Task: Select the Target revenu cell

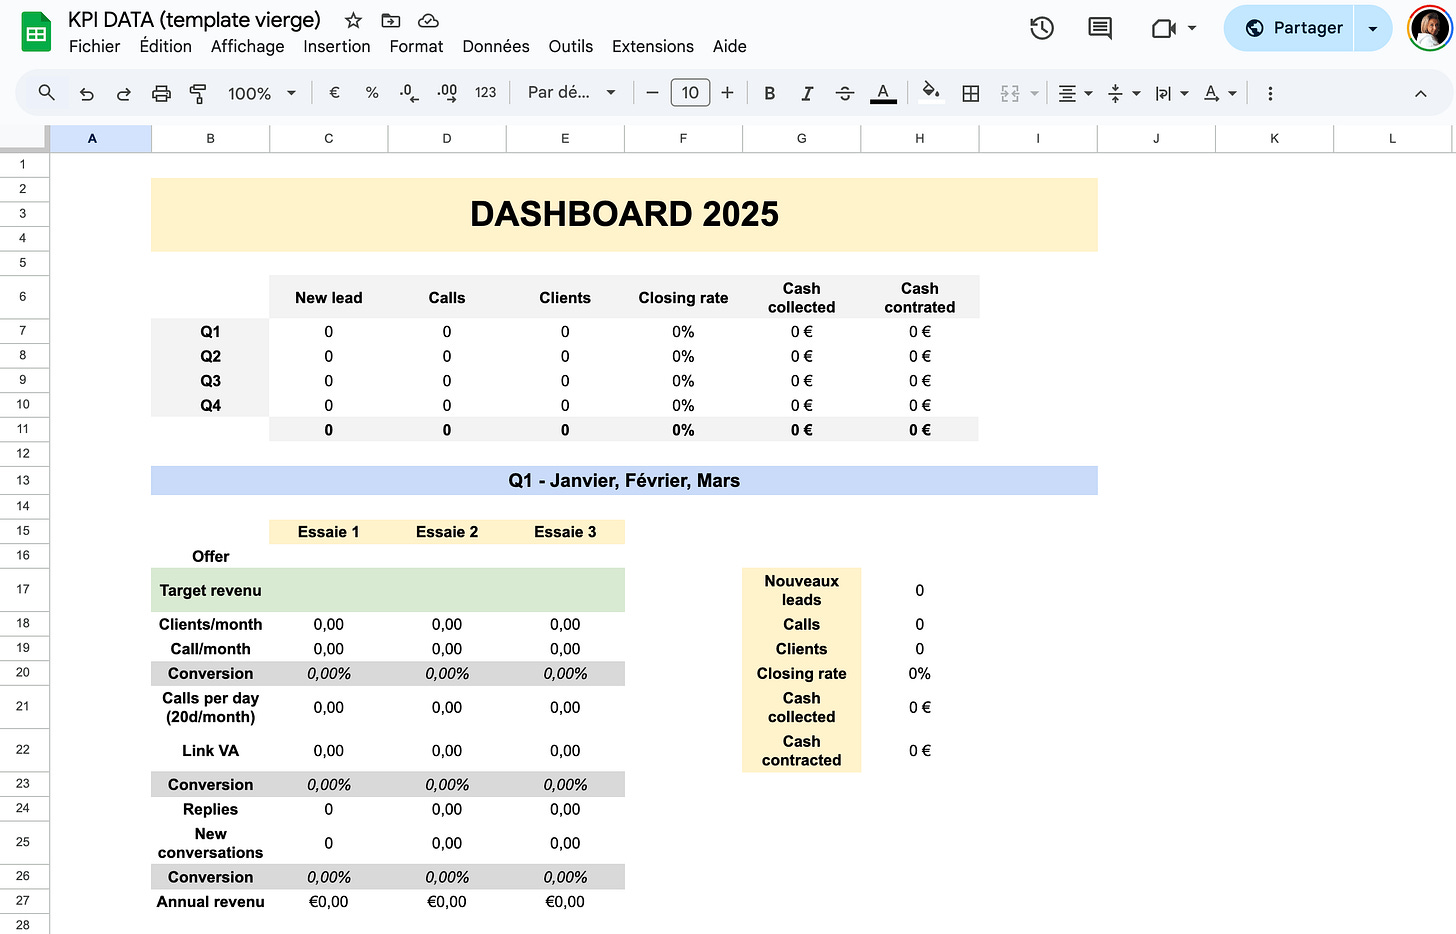Action: click(210, 590)
